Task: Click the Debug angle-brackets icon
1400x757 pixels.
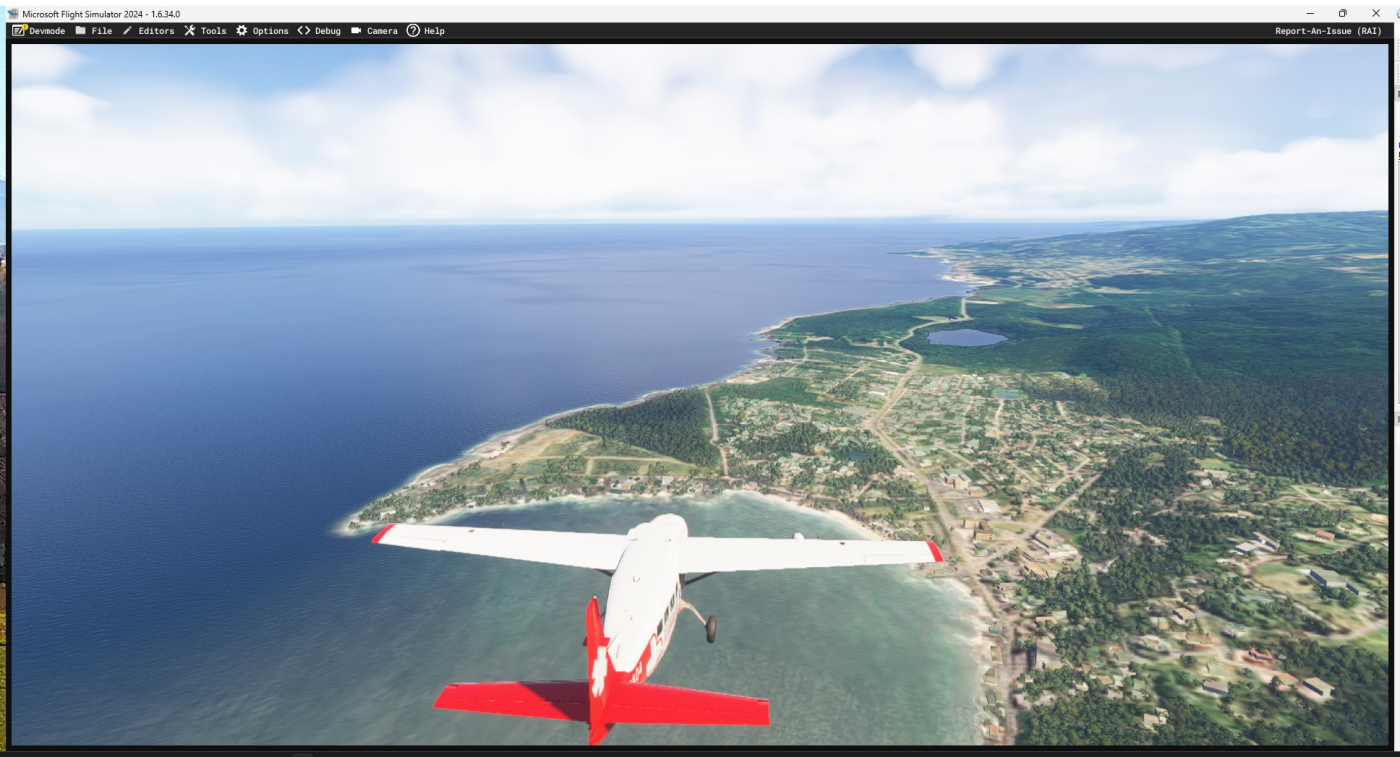Action: click(x=303, y=31)
